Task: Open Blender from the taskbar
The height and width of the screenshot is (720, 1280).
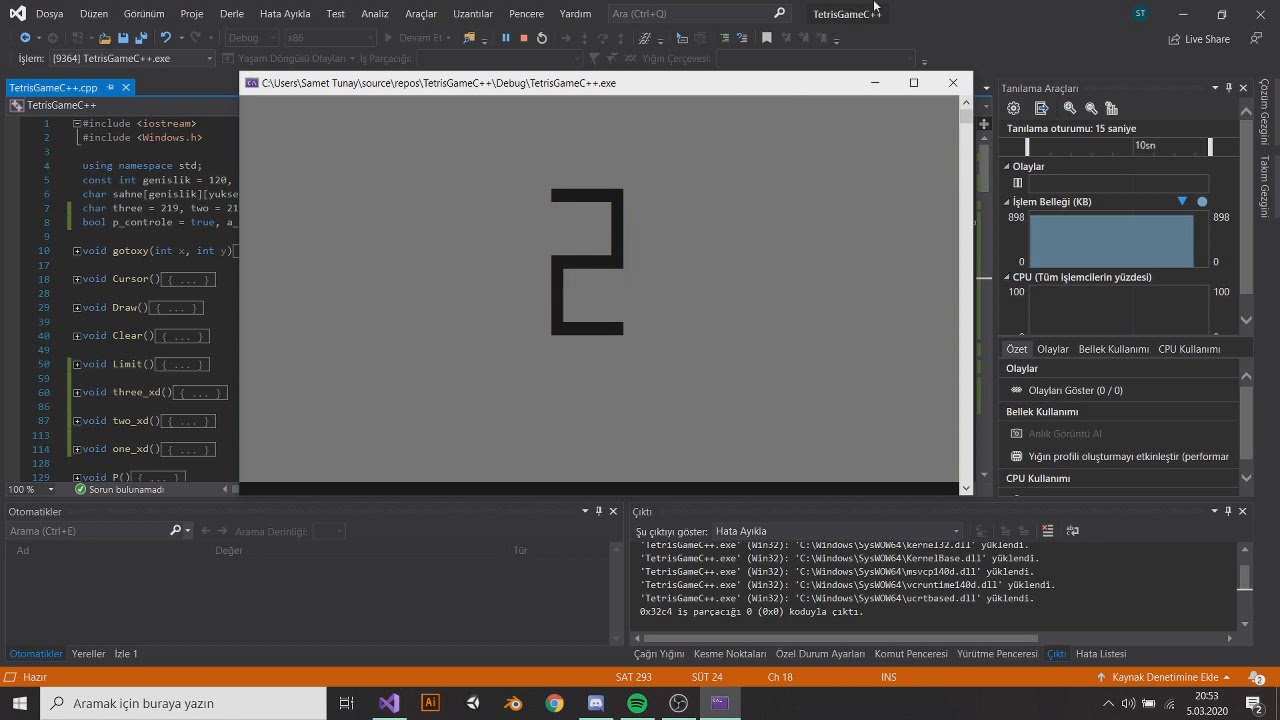Action: coord(513,703)
